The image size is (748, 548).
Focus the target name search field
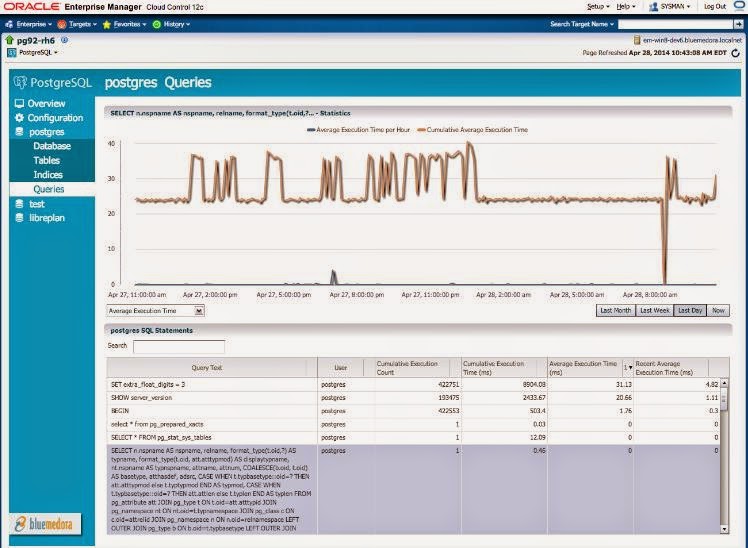(675, 24)
